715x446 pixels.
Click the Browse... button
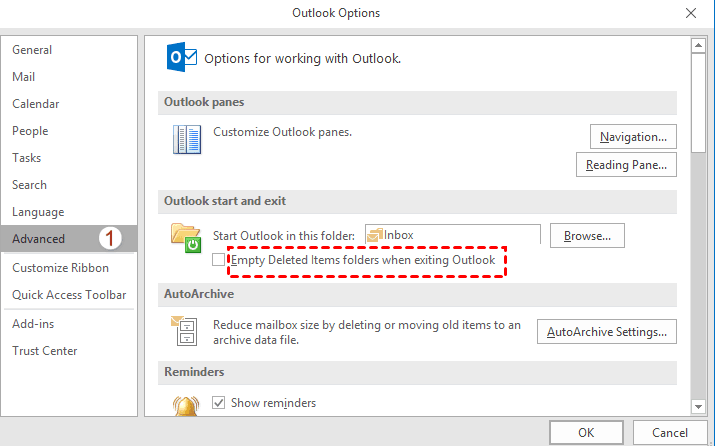click(x=587, y=236)
